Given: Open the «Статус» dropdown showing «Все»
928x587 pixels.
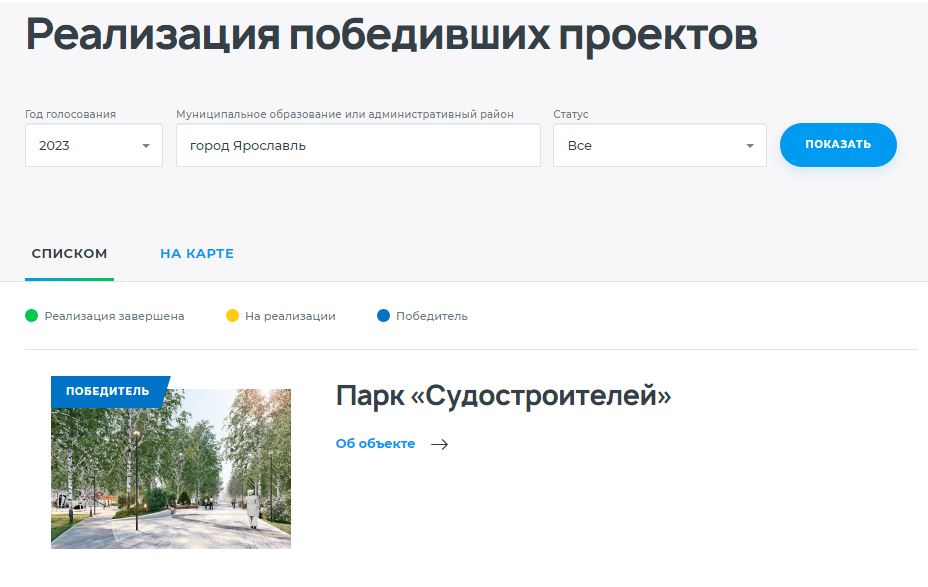Looking at the screenshot, I should click(659, 145).
